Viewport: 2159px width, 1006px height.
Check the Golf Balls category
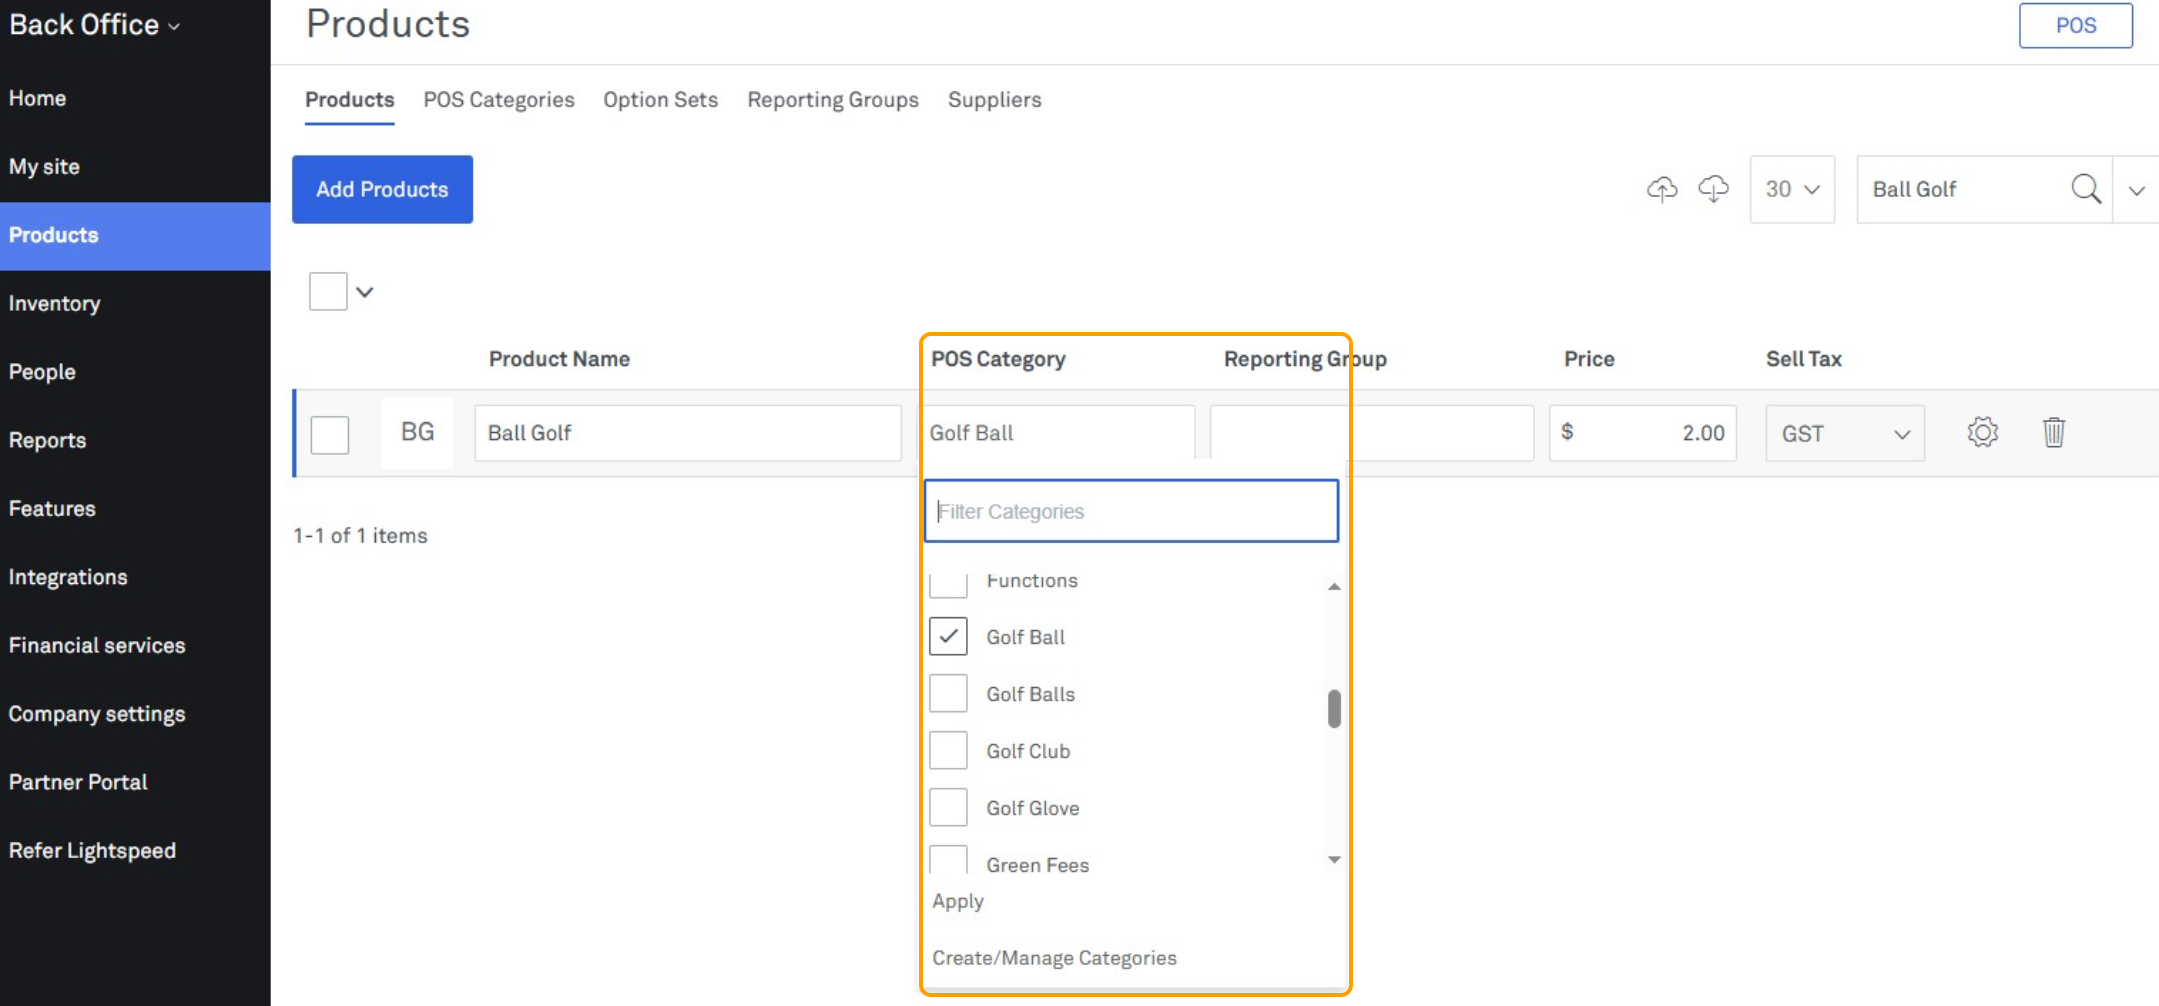point(948,694)
